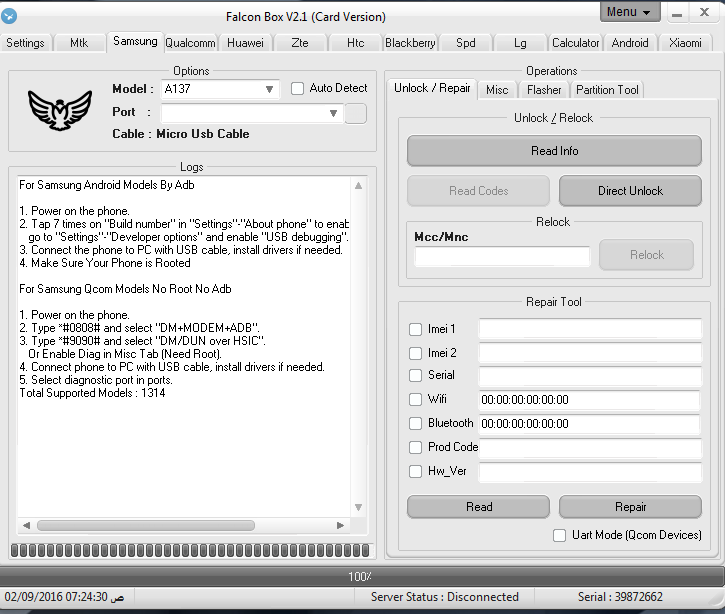Open the Htc tab
The image size is (725, 614).
(x=355, y=43)
